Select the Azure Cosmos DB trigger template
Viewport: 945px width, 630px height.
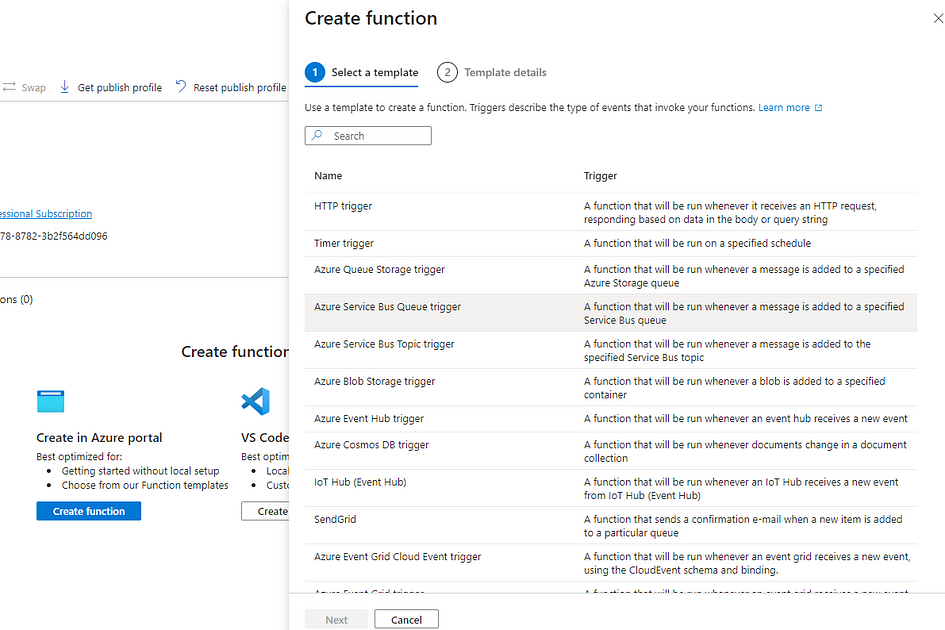(611, 451)
